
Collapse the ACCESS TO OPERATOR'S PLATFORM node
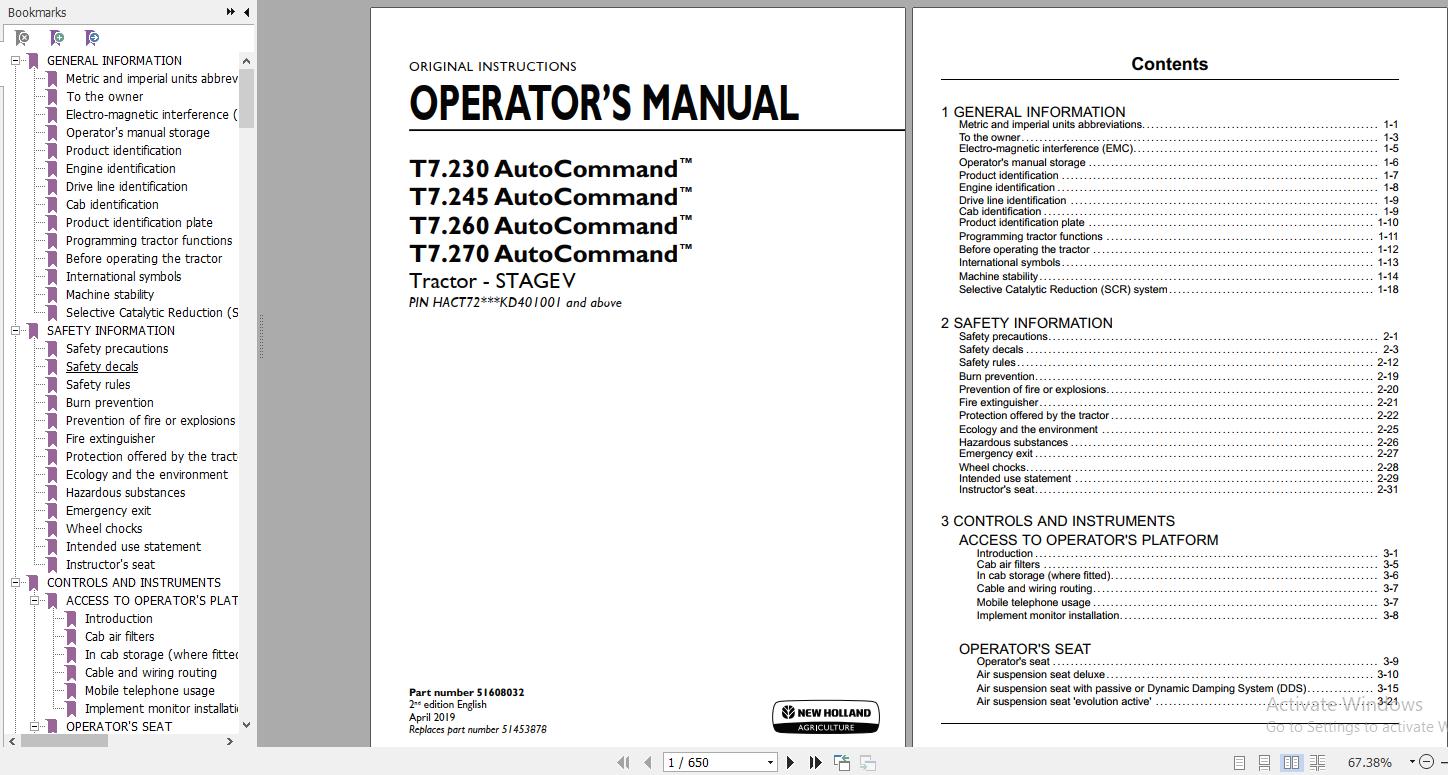(x=35, y=600)
